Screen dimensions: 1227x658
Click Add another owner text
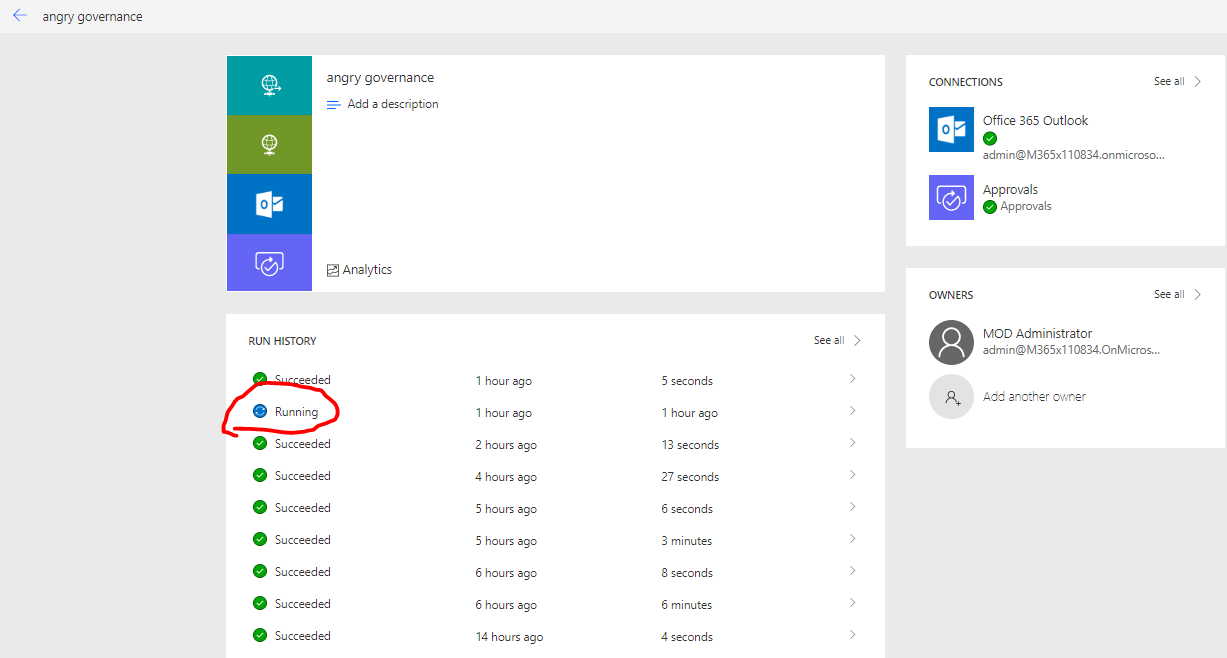click(1034, 397)
